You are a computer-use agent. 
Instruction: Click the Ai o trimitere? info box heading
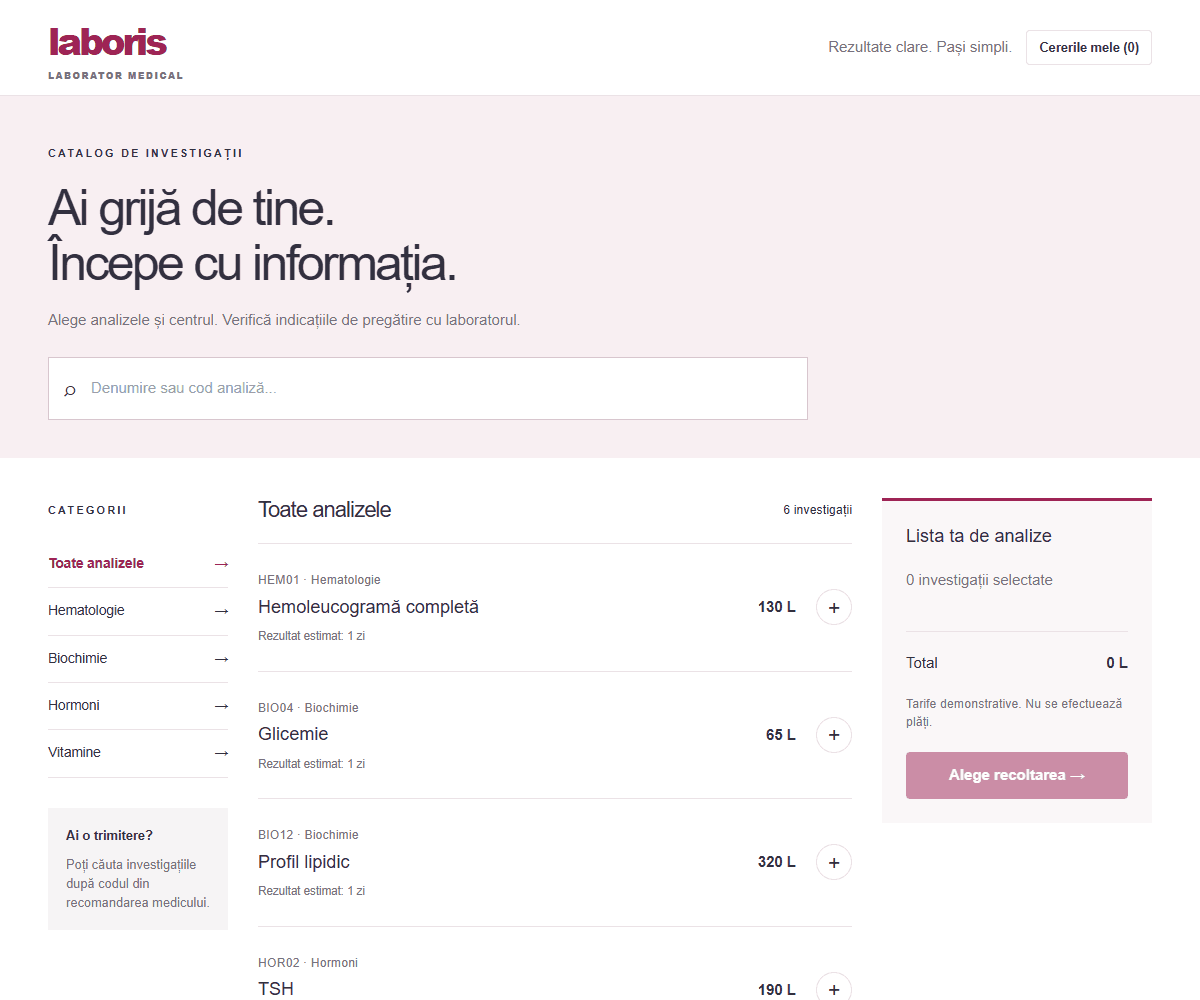pyautogui.click(x=109, y=835)
